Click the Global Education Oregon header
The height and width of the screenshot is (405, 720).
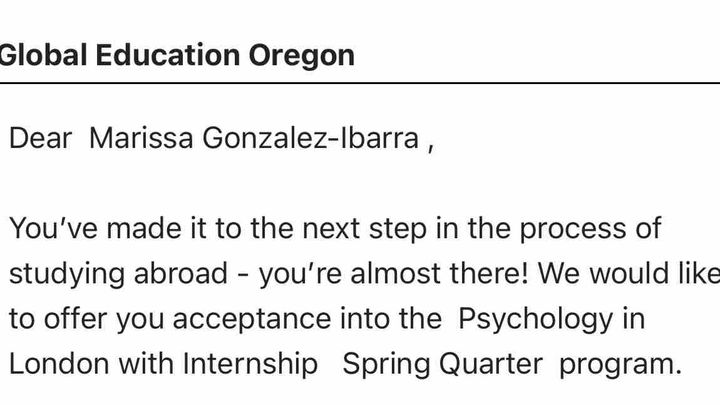[178, 54]
